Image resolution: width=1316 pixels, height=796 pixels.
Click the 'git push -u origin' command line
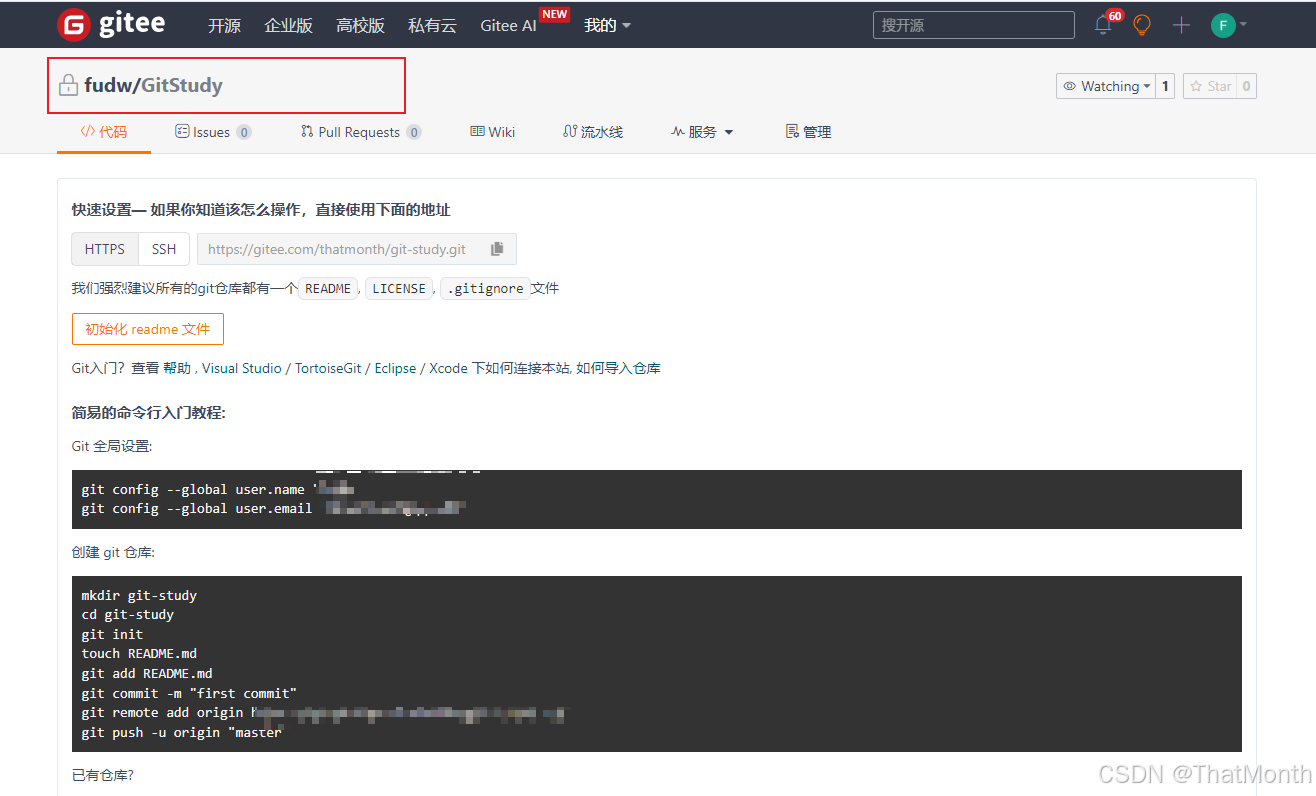point(181,732)
